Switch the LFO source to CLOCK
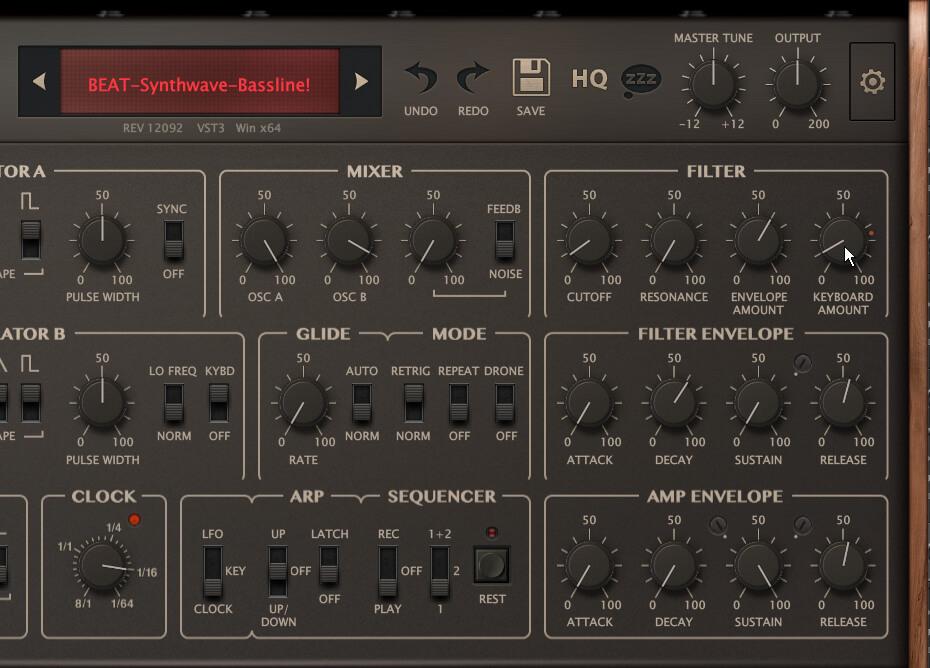Viewport: 930px width, 668px height. 213,572
